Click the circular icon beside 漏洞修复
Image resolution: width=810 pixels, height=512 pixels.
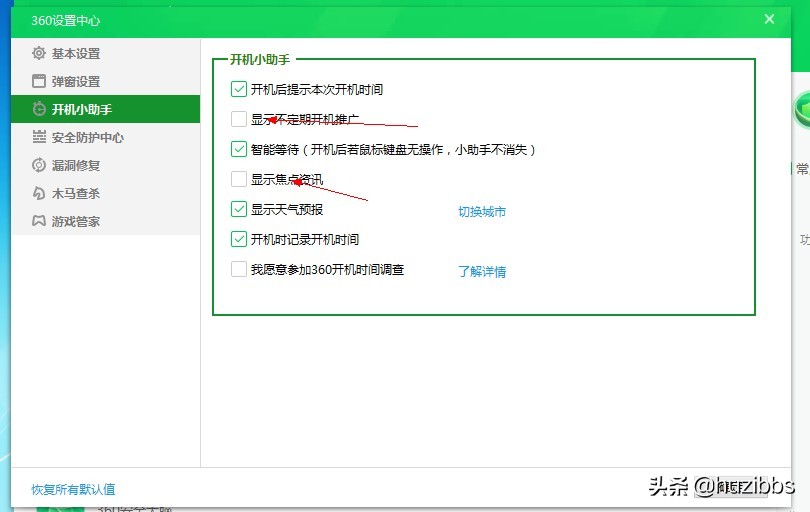click(39, 165)
